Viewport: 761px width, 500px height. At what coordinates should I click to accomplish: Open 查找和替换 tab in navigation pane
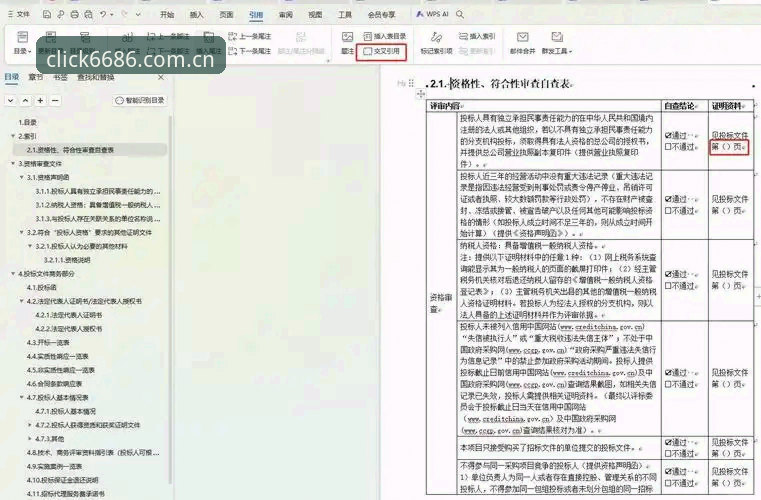point(96,77)
